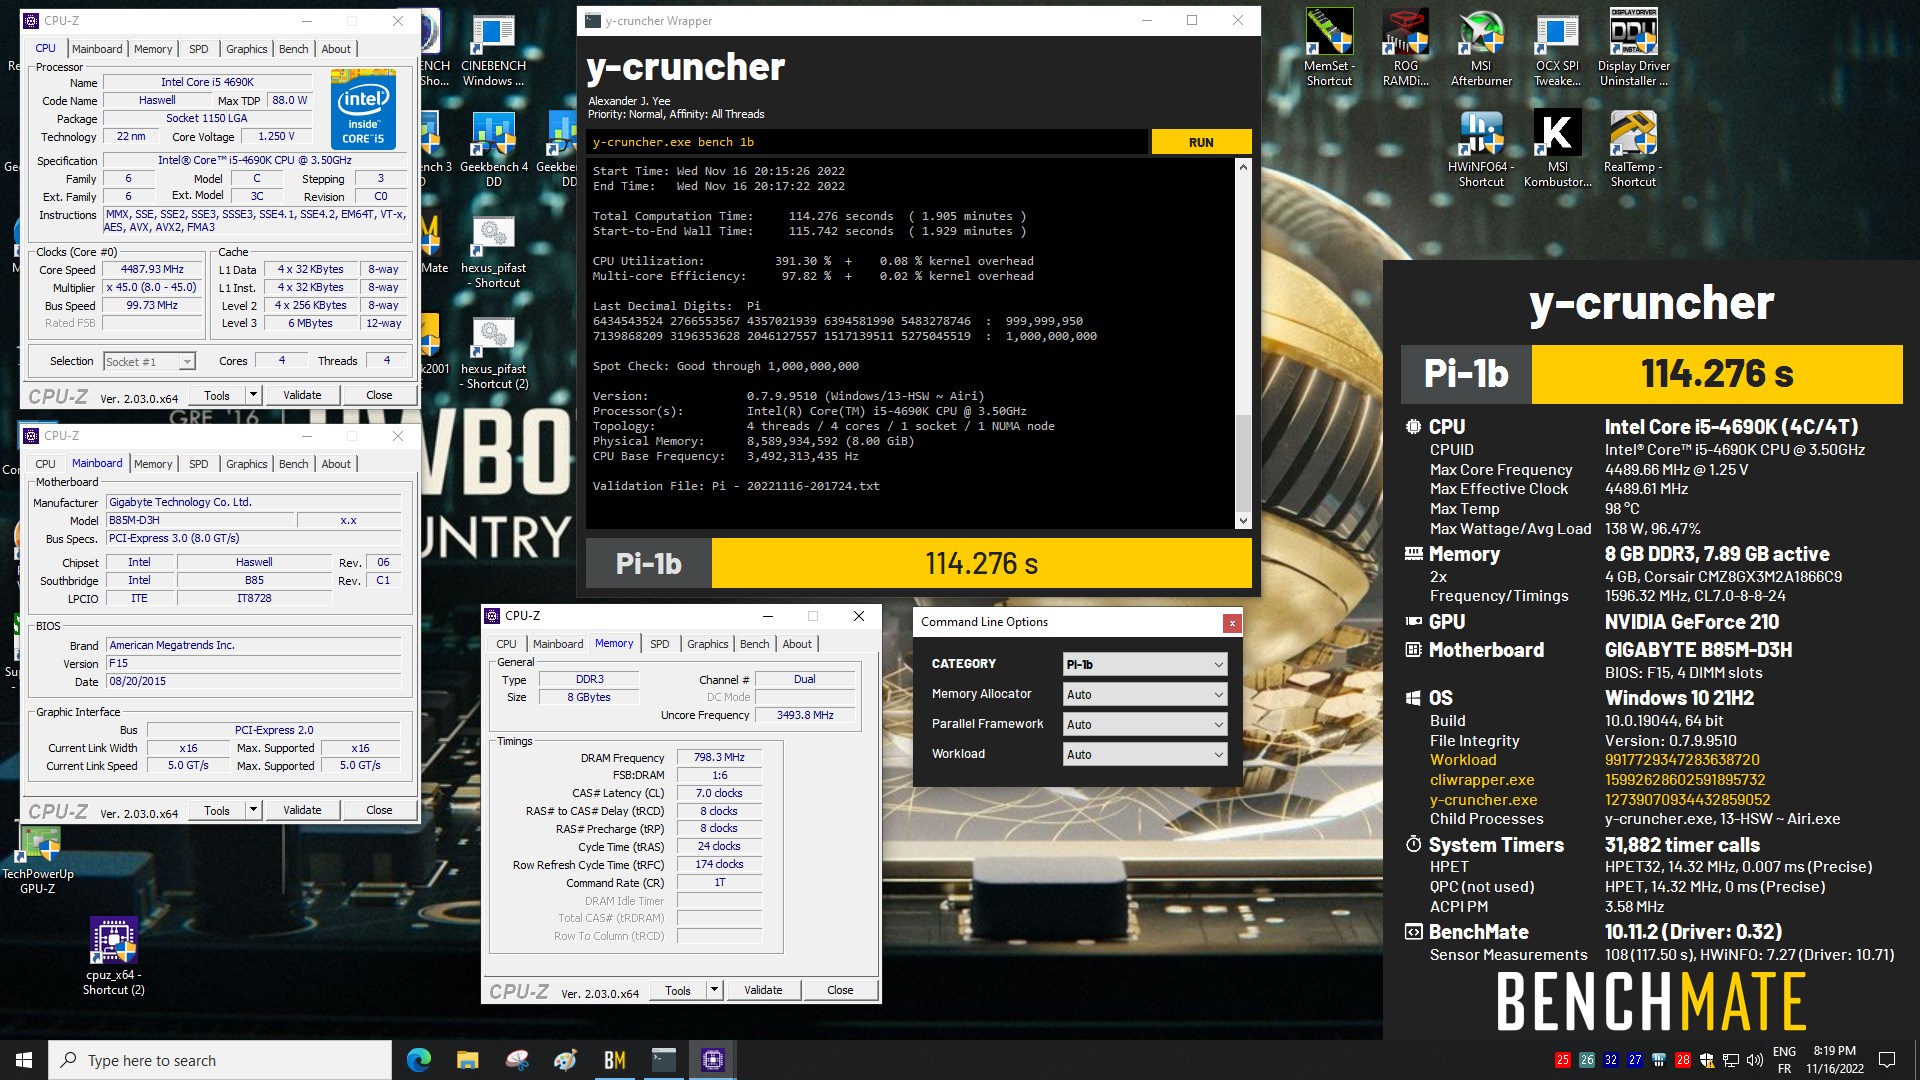
Task: Open About tab in Memory CPU-Z window
Action: 797,644
